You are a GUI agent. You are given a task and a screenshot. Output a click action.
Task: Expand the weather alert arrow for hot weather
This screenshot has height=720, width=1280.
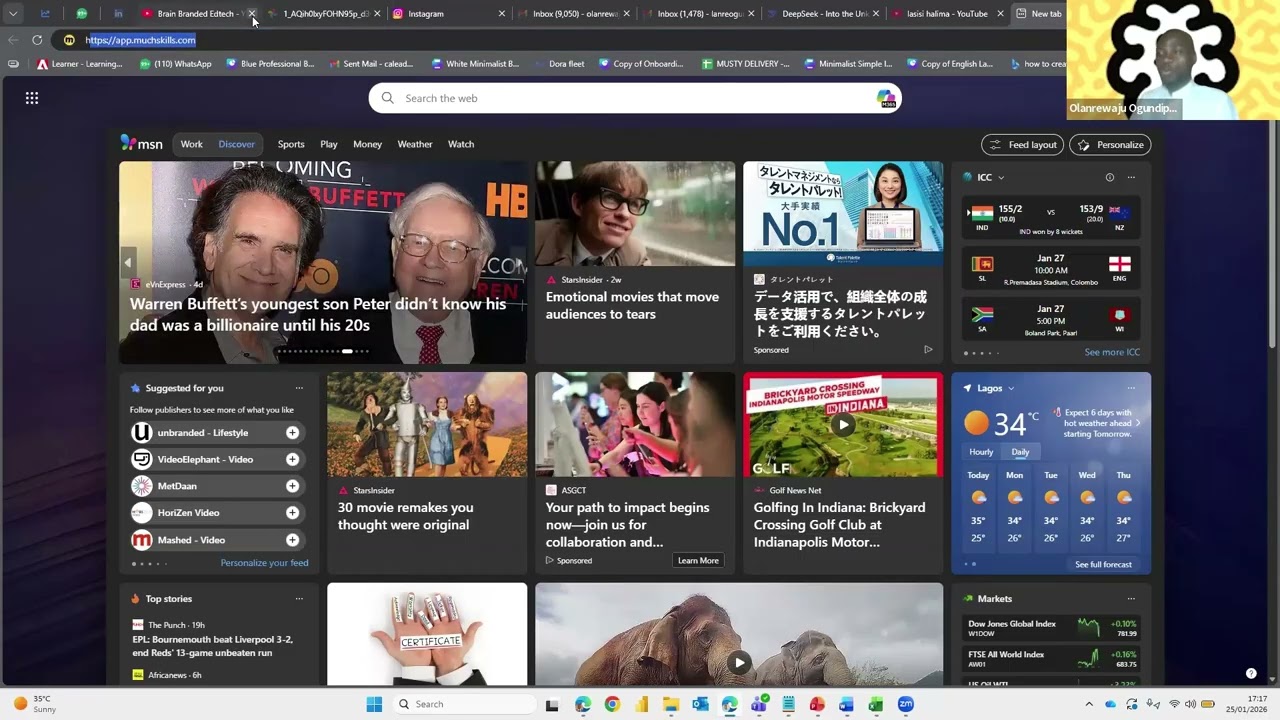coord(1138,423)
